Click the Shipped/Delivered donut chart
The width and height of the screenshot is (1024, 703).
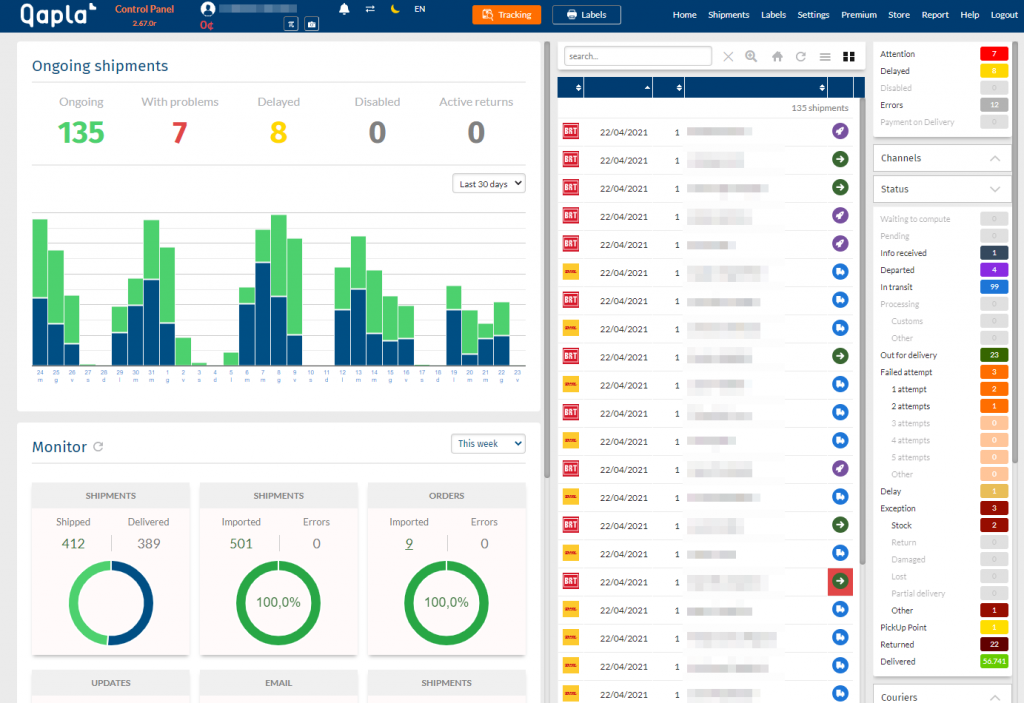pos(111,603)
